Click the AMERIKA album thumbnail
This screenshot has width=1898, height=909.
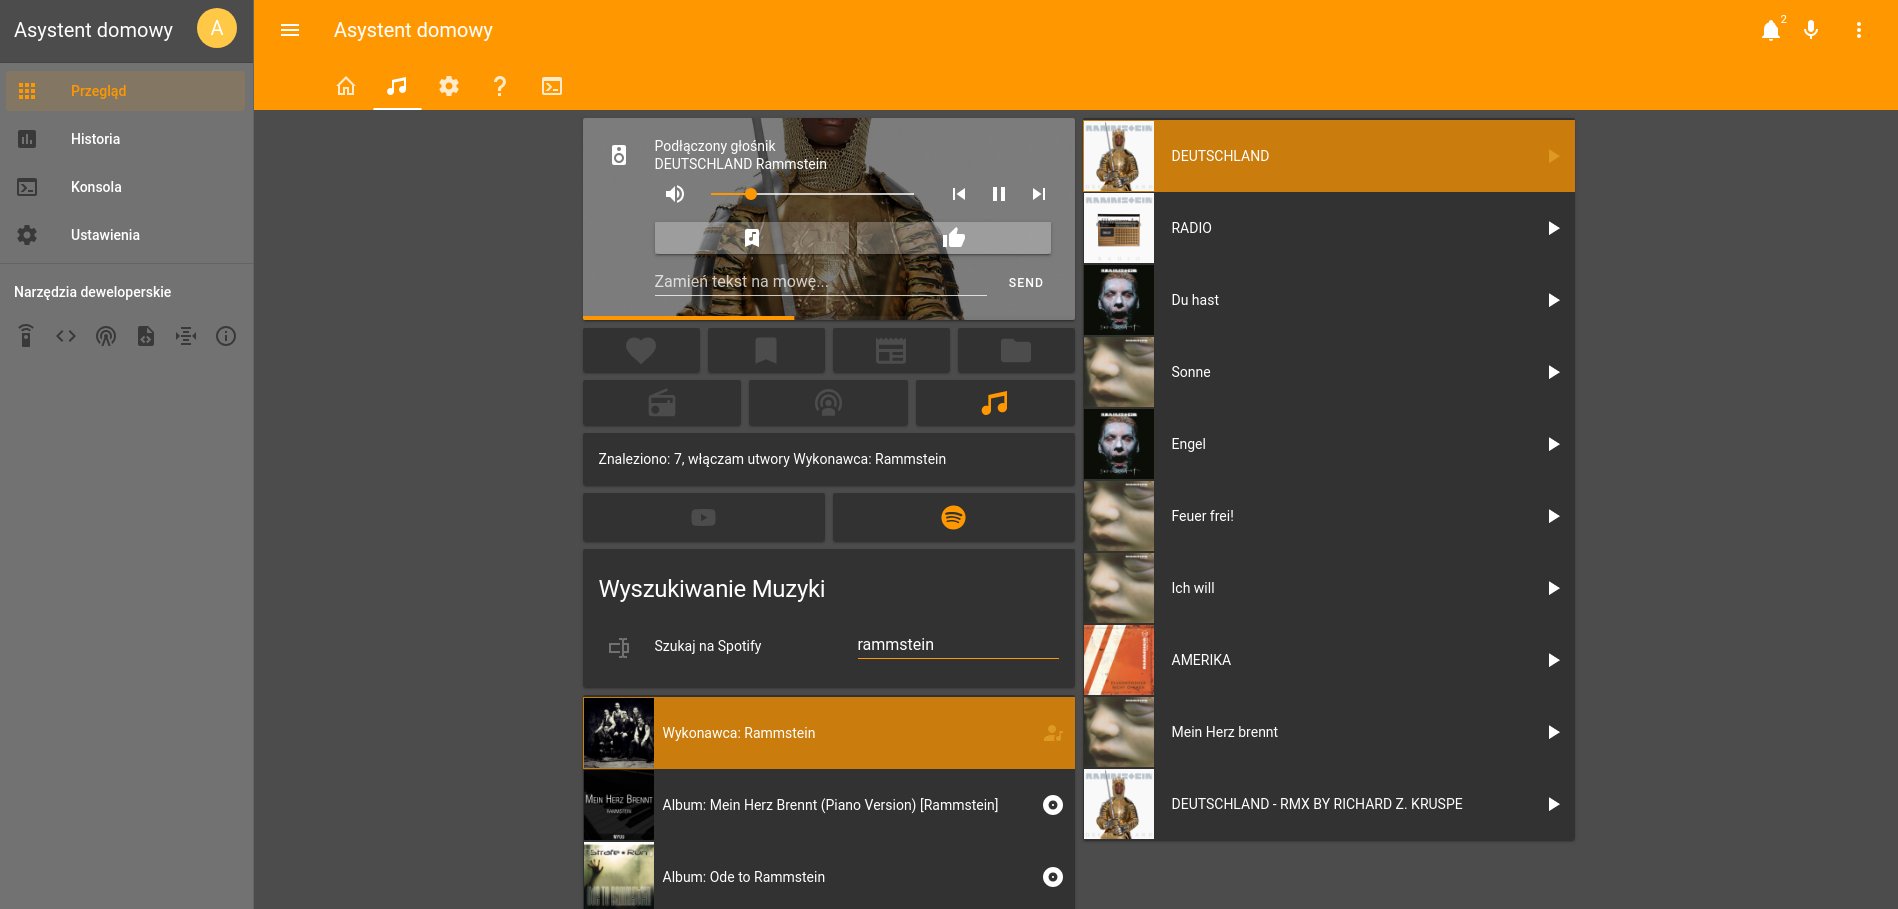pos(1119,660)
